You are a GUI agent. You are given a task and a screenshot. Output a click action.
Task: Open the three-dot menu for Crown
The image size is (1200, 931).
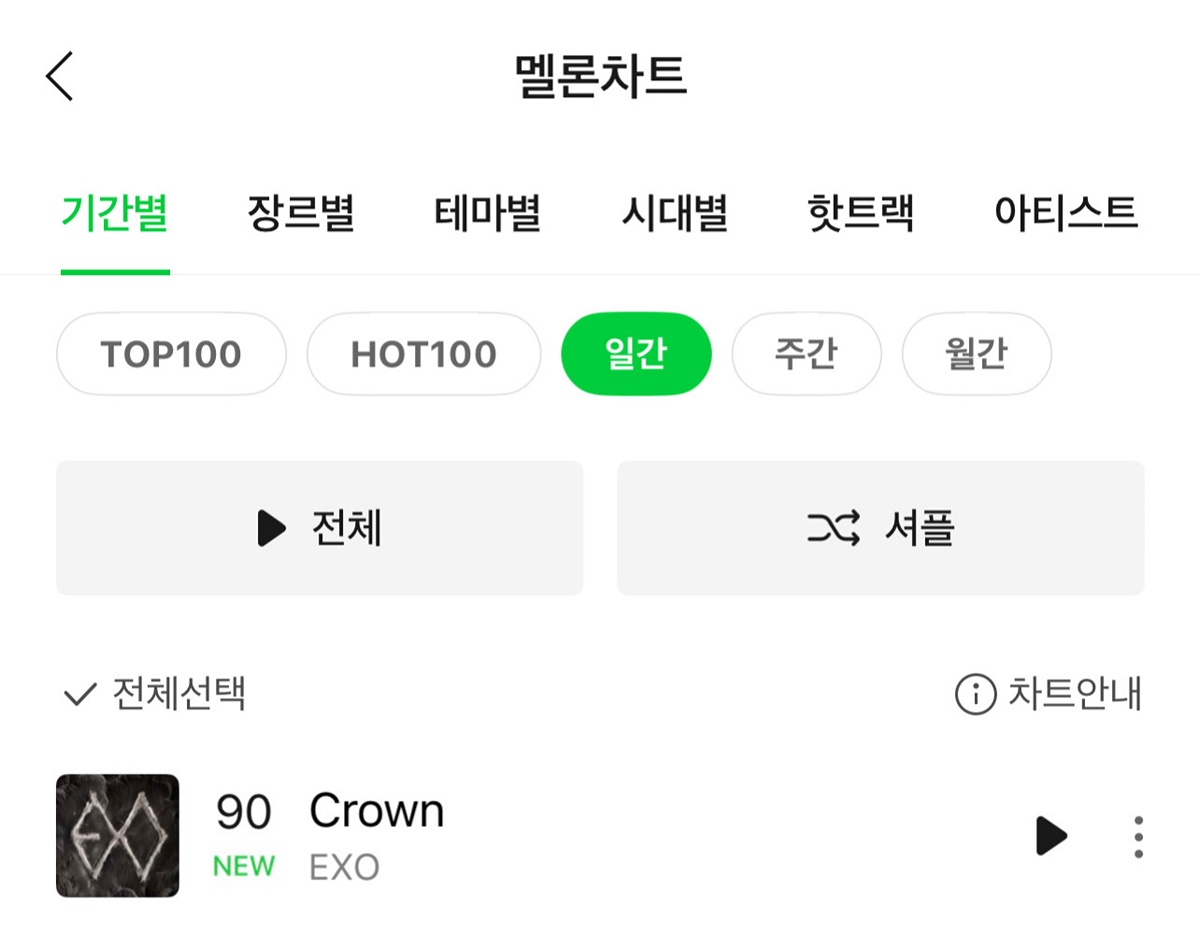point(1138,836)
